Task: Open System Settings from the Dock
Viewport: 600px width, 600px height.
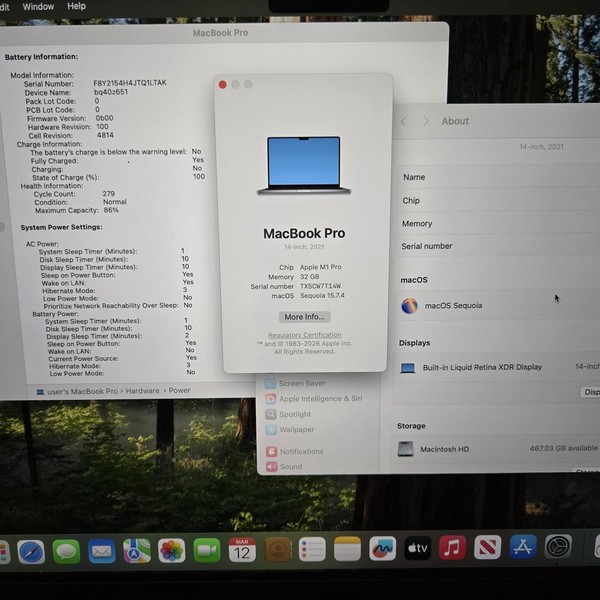Action: (x=558, y=546)
